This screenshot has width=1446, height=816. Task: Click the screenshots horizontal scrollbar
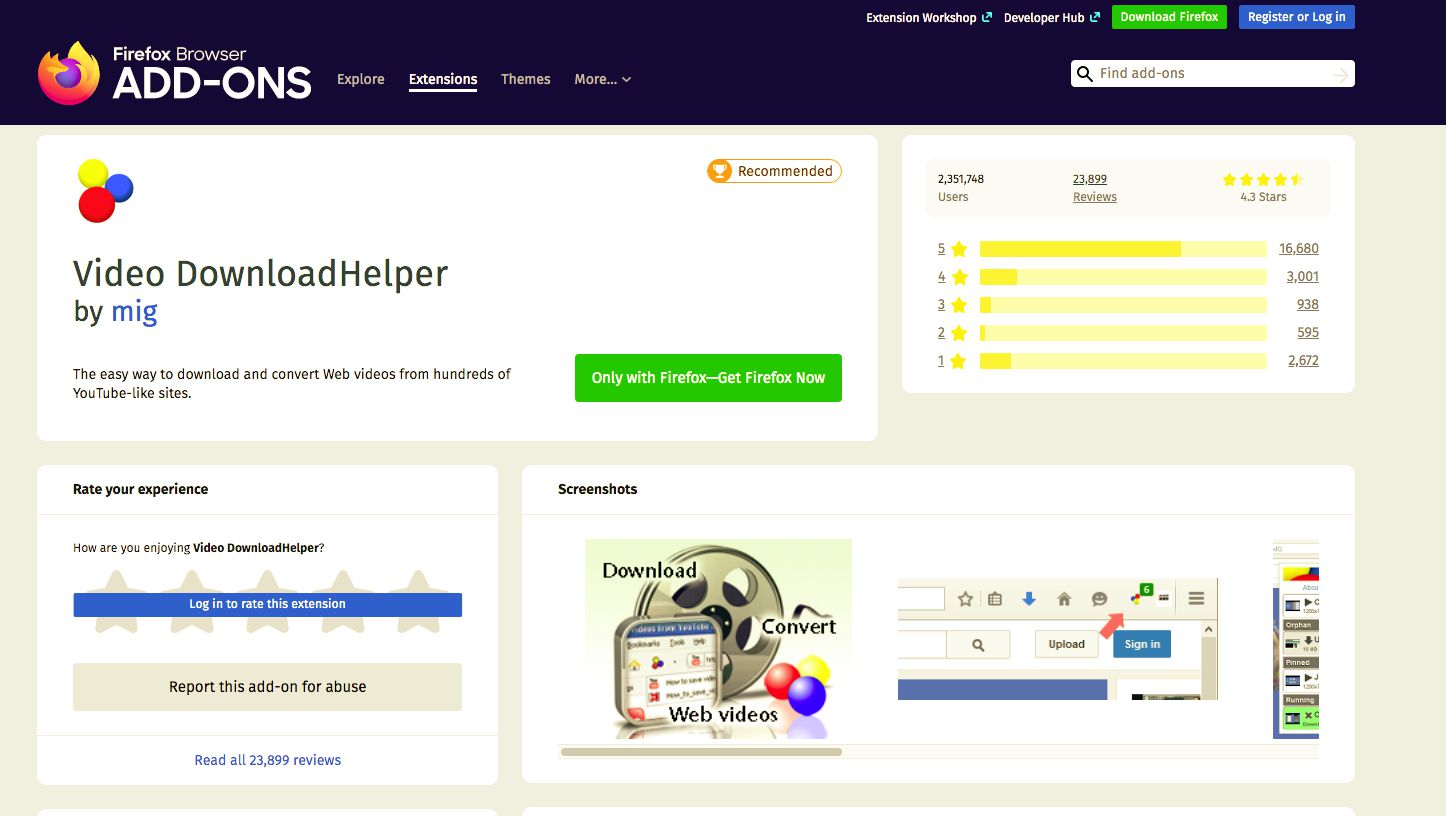tap(701, 752)
